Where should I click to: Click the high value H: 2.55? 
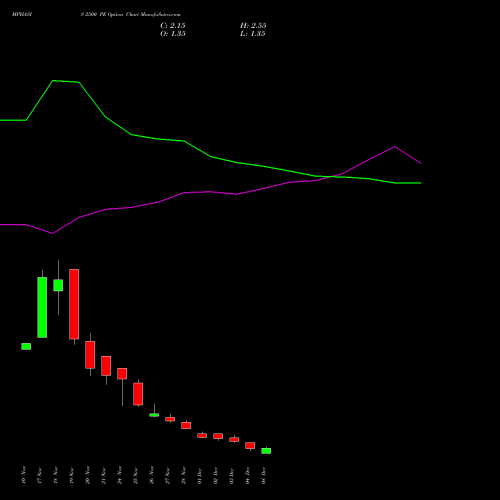click(x=253, y=26)
